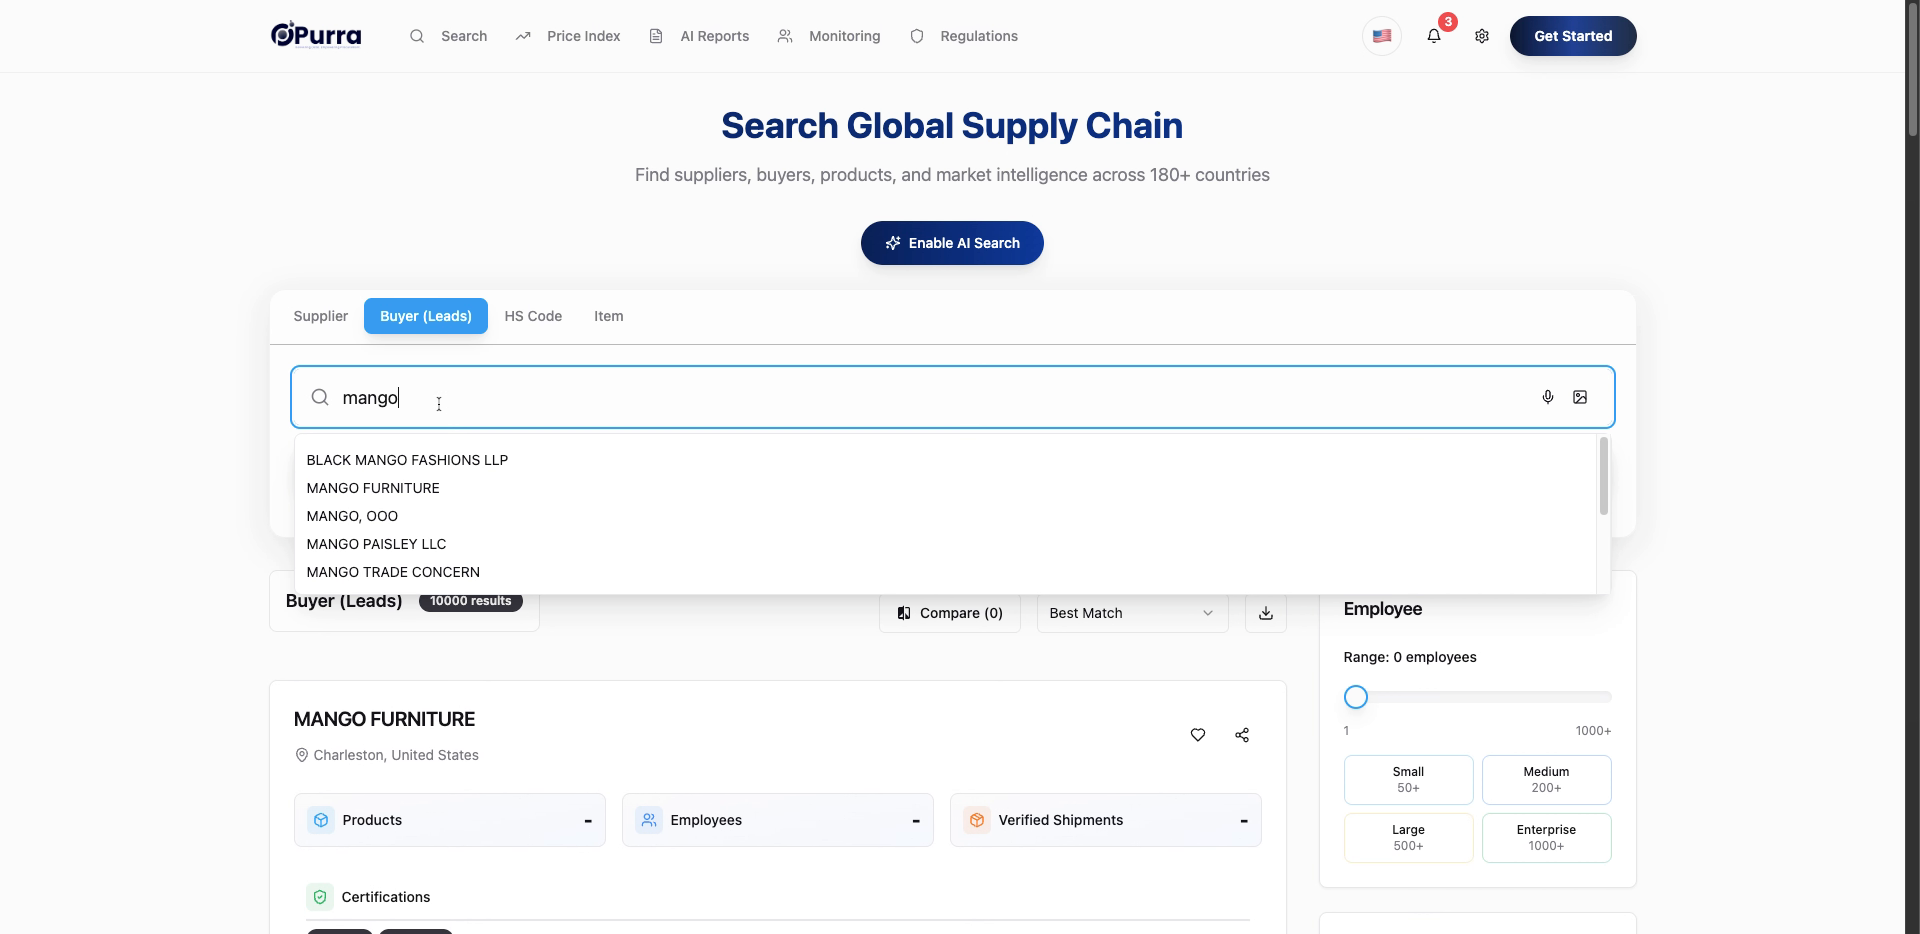Click the microphone voice search icon

click(1547, 397)
